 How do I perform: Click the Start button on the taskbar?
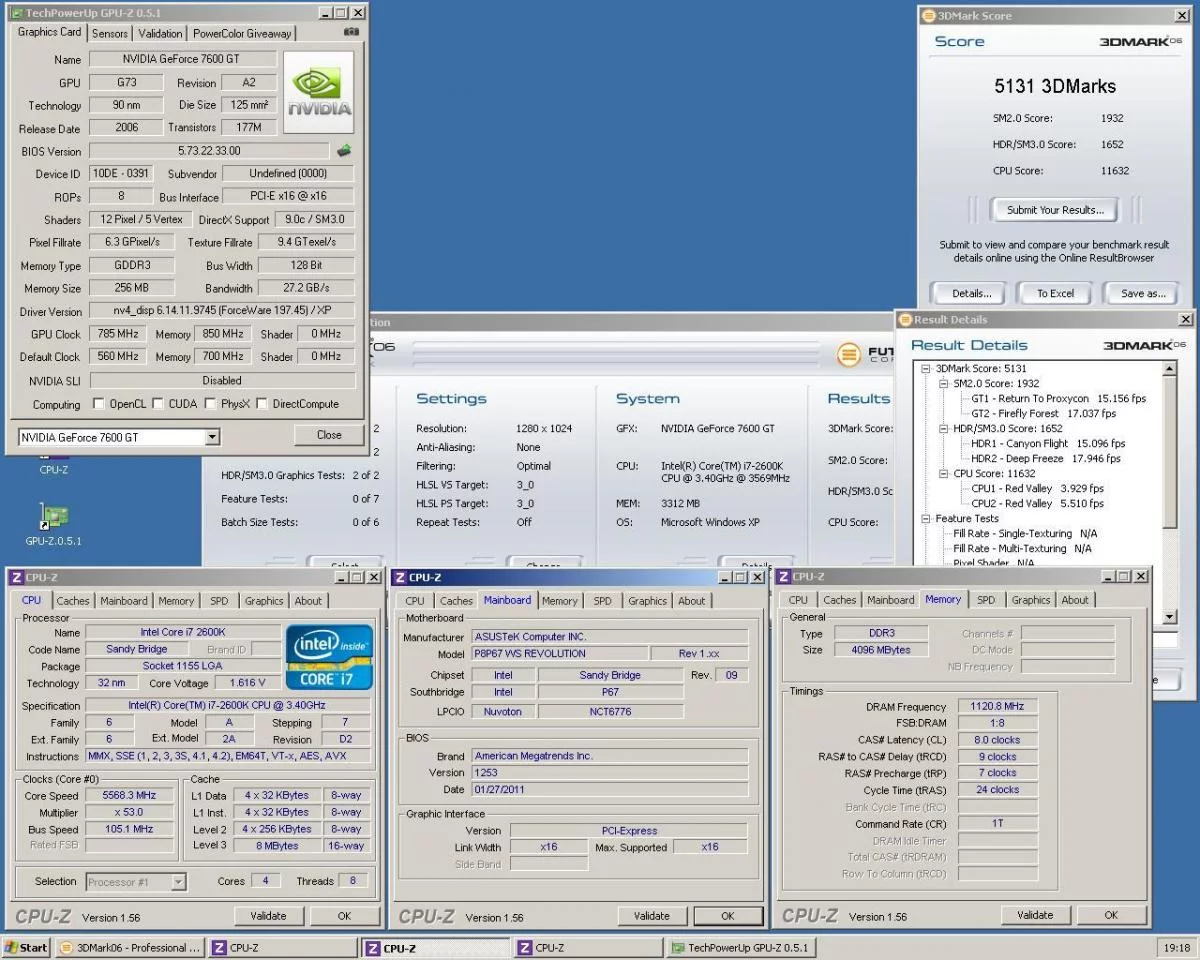click(26, 947)
